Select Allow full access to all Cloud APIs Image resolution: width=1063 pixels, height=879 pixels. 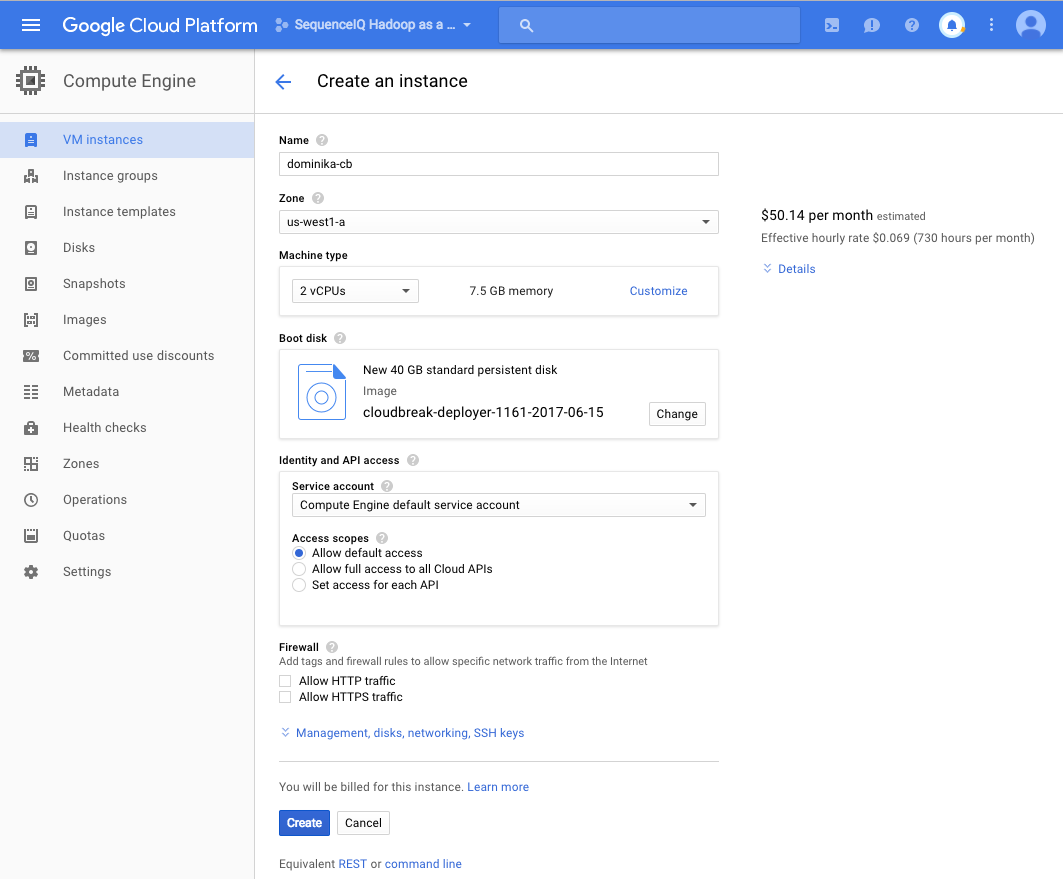coord(299,569)
